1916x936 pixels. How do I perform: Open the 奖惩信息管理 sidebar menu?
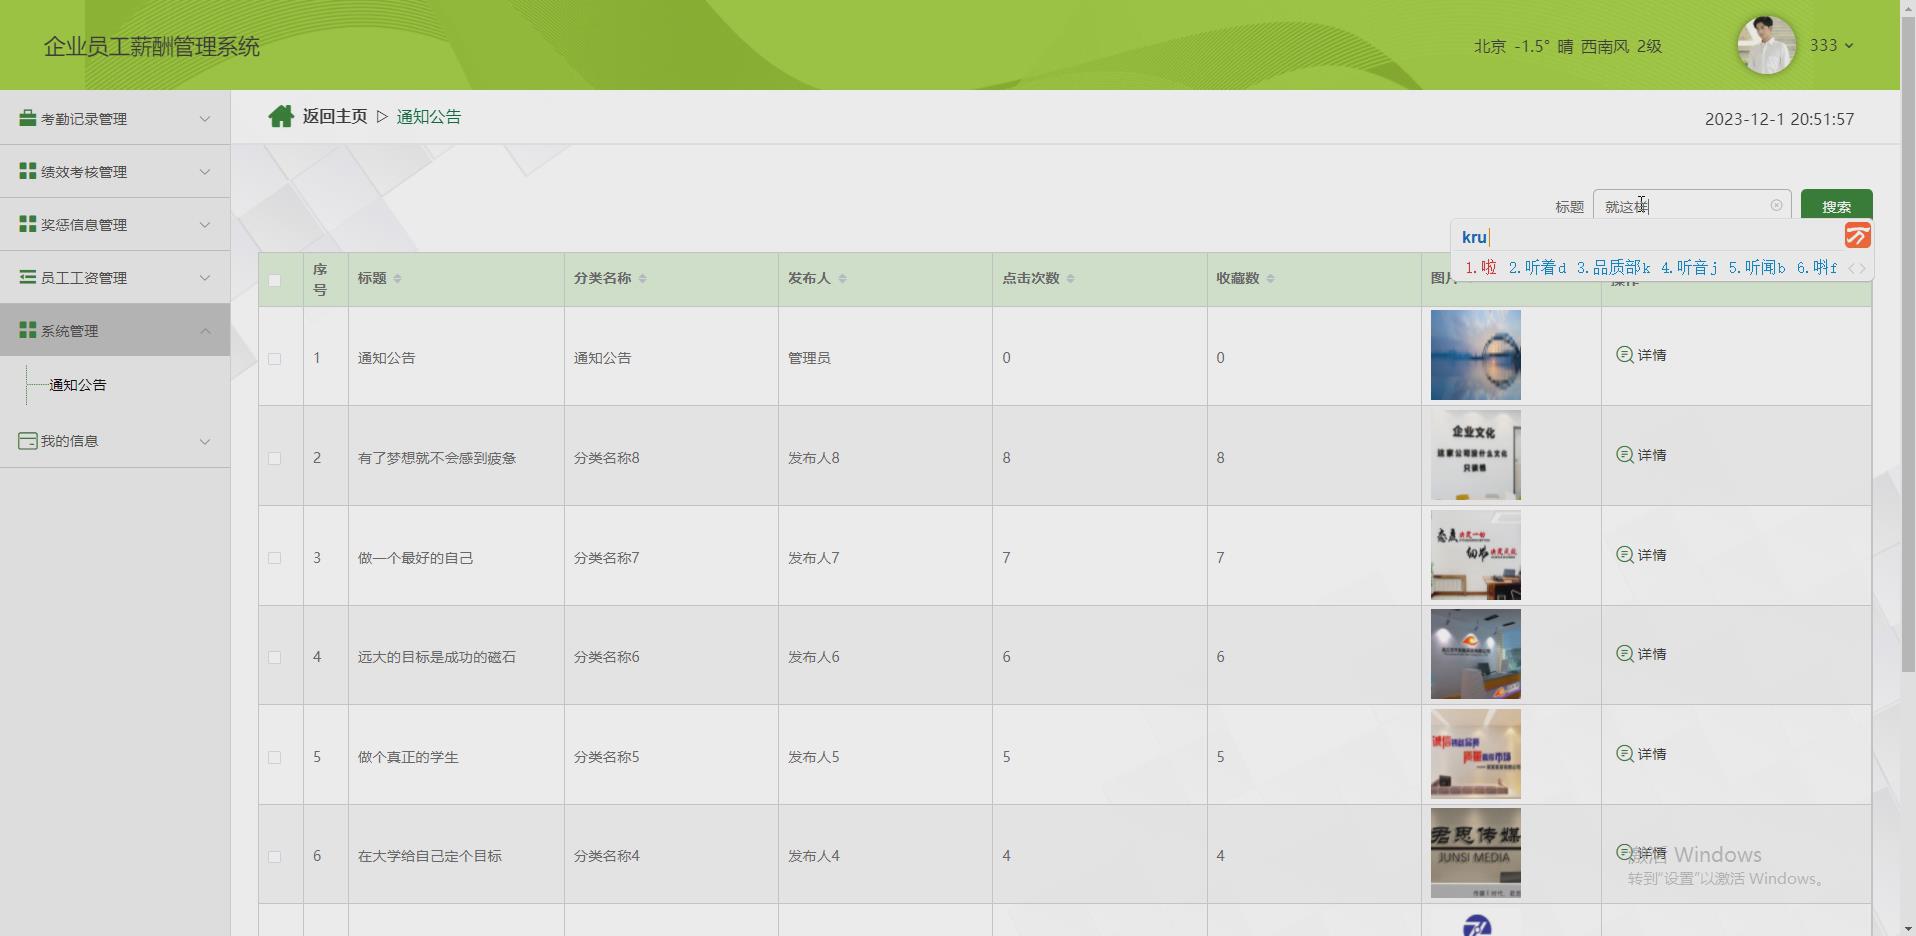(115, 224)
